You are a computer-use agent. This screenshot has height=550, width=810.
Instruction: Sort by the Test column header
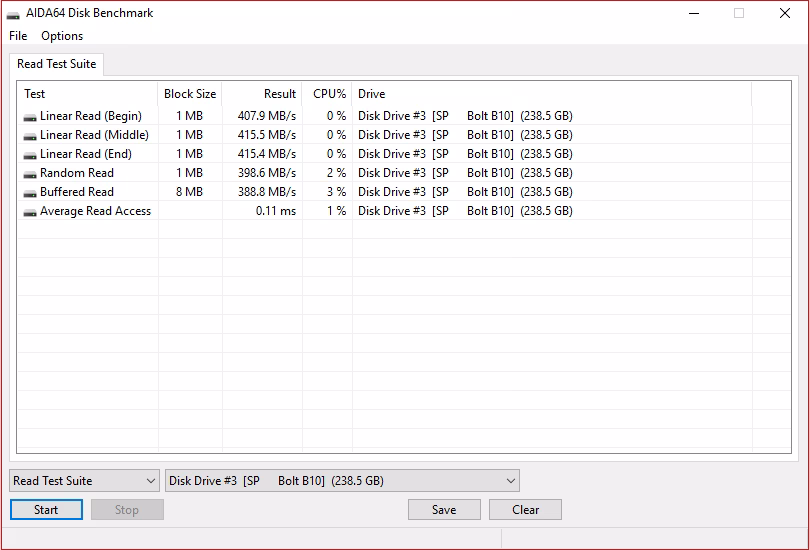[88, 93]
